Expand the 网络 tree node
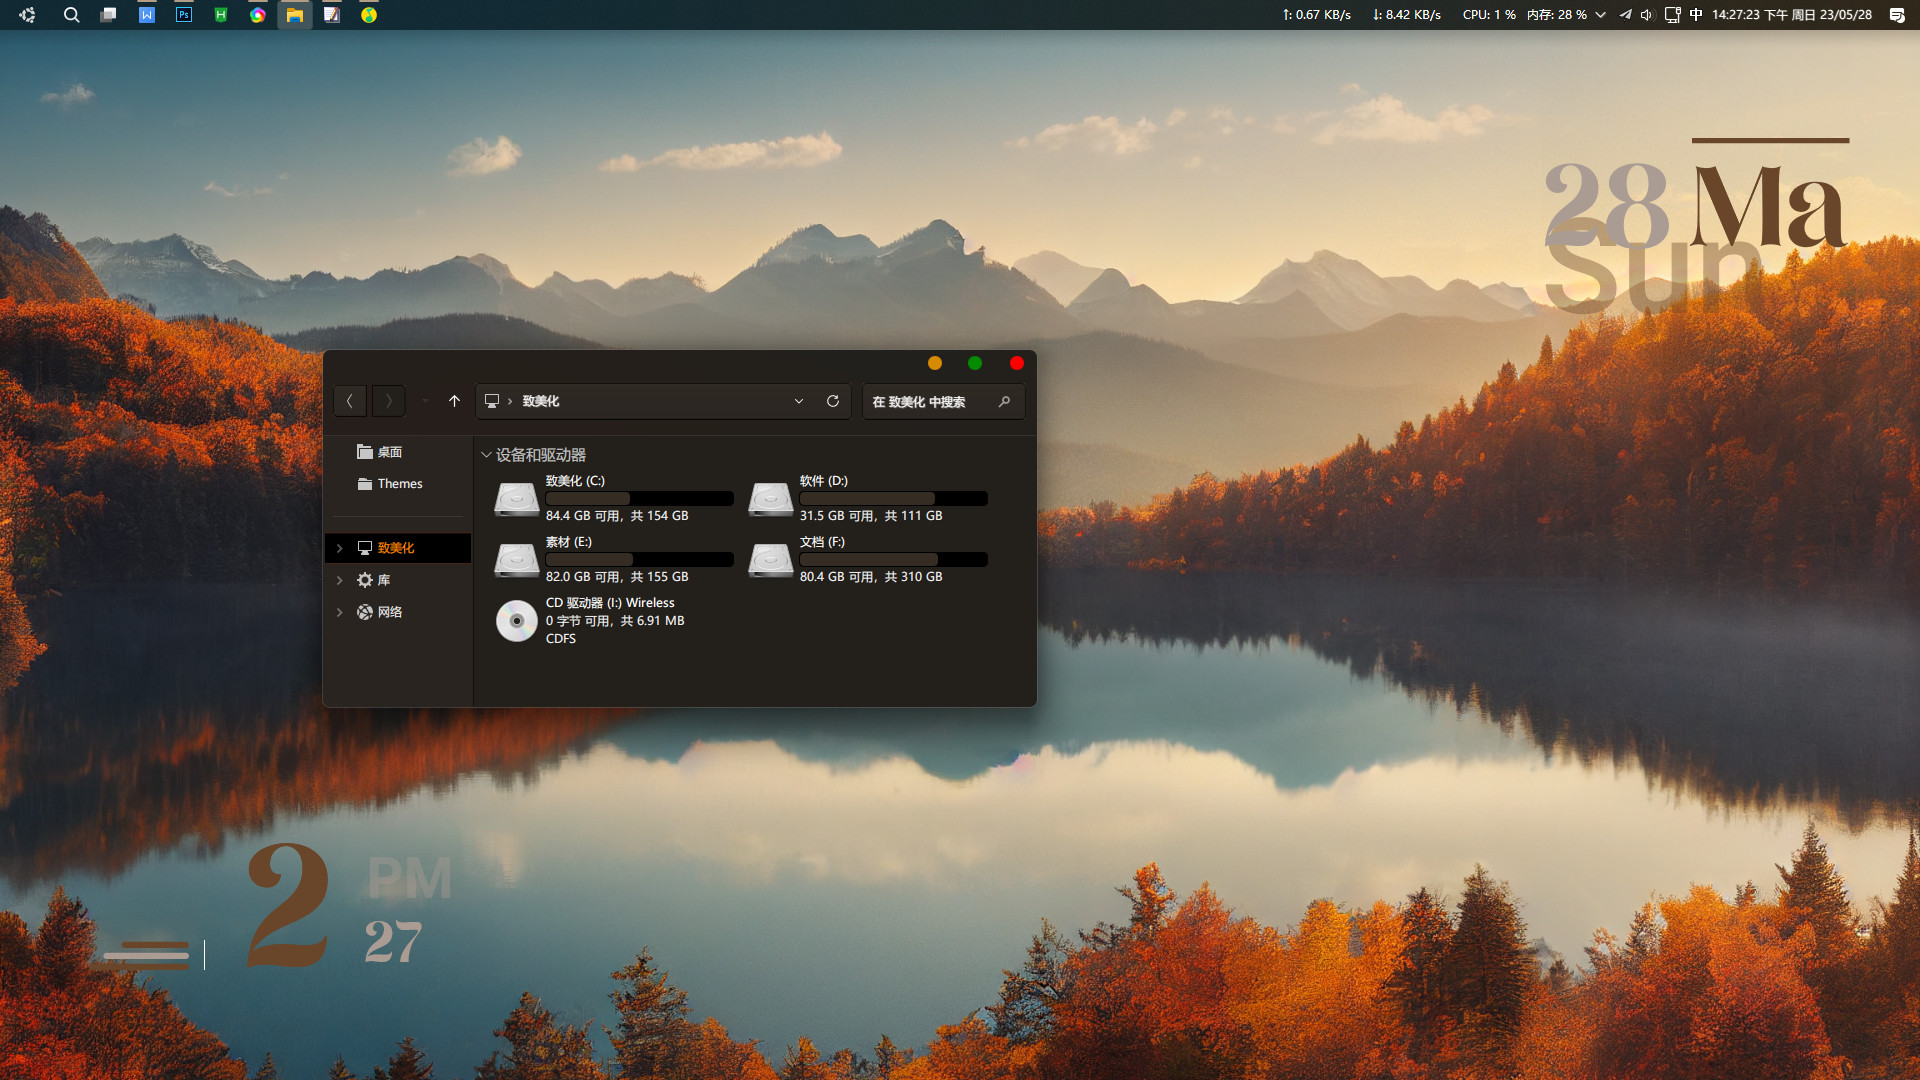Image resolution: width=1920 pixels, height=1080 pixels. coord(340,612)
